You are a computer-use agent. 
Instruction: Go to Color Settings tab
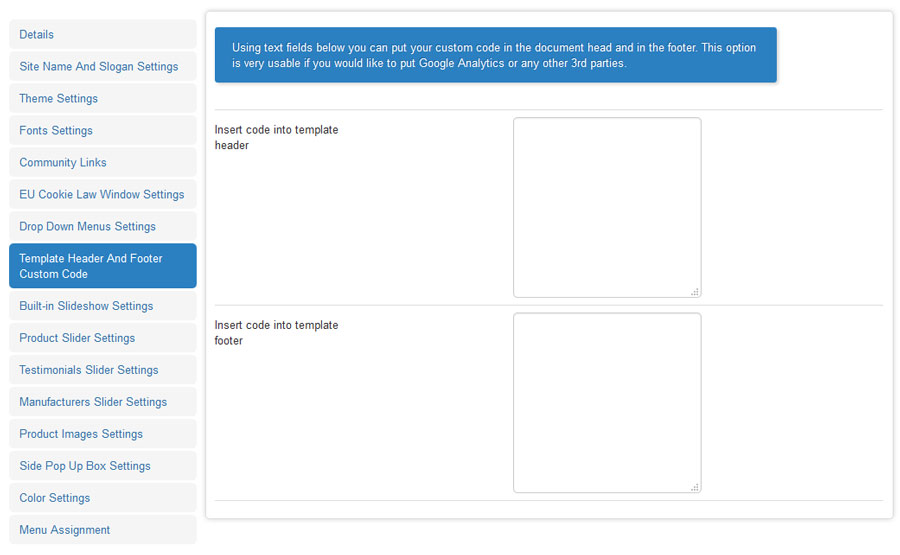(103, 498)
